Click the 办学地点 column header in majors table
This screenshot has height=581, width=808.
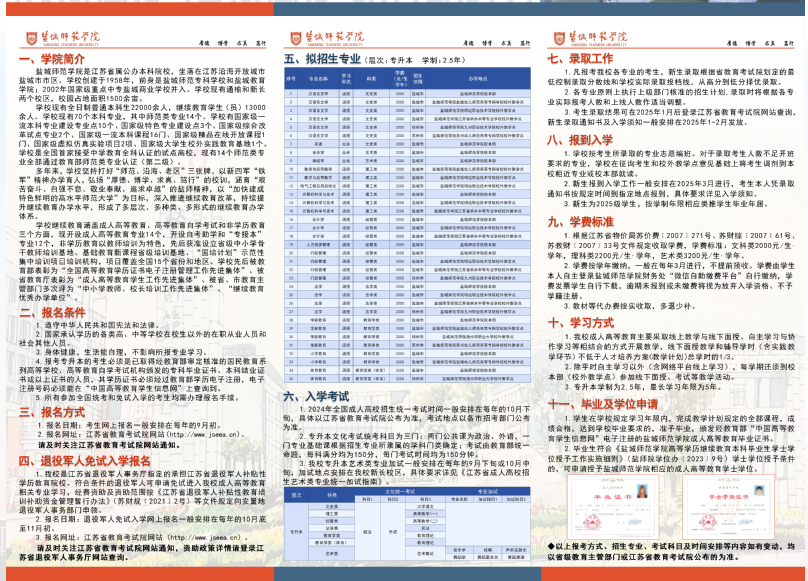478,79
